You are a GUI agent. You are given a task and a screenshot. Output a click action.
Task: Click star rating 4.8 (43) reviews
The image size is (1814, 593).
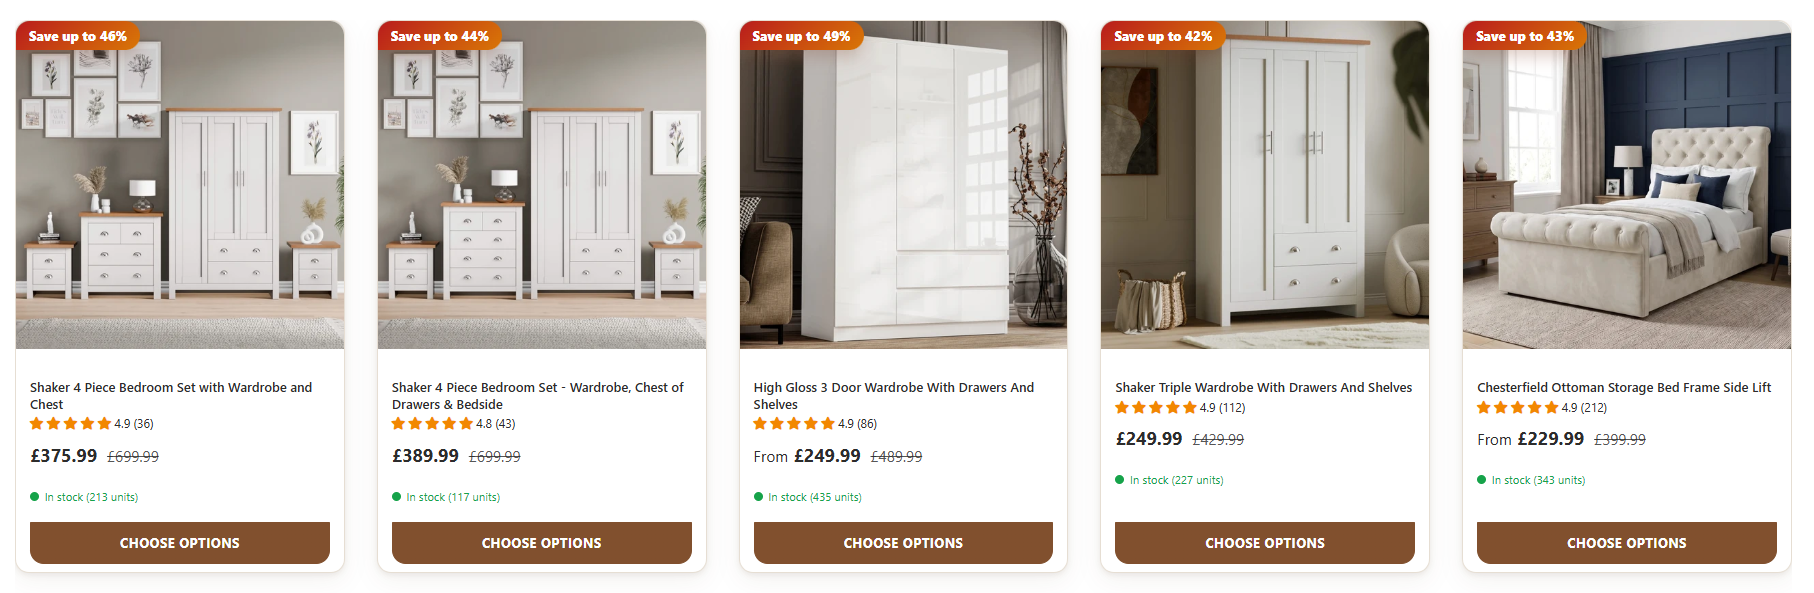point(454,424)
